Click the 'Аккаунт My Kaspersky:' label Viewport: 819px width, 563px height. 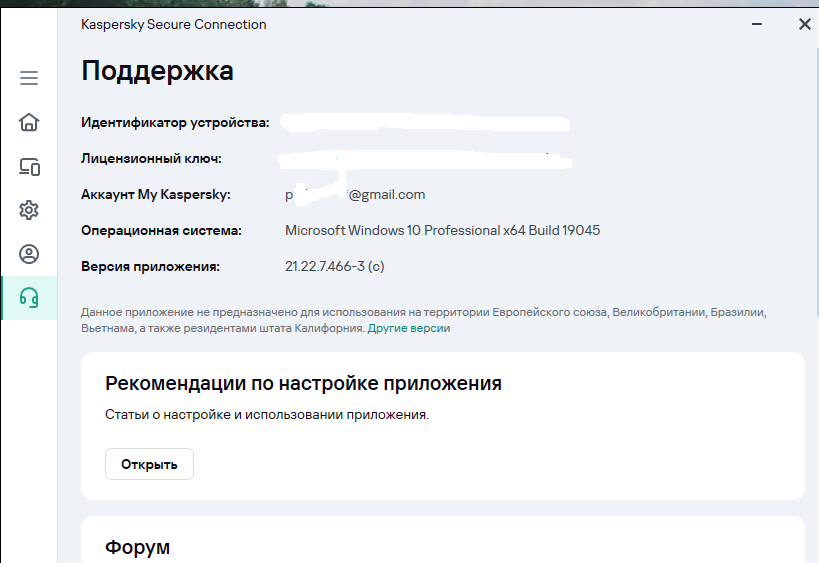(156, 194)
